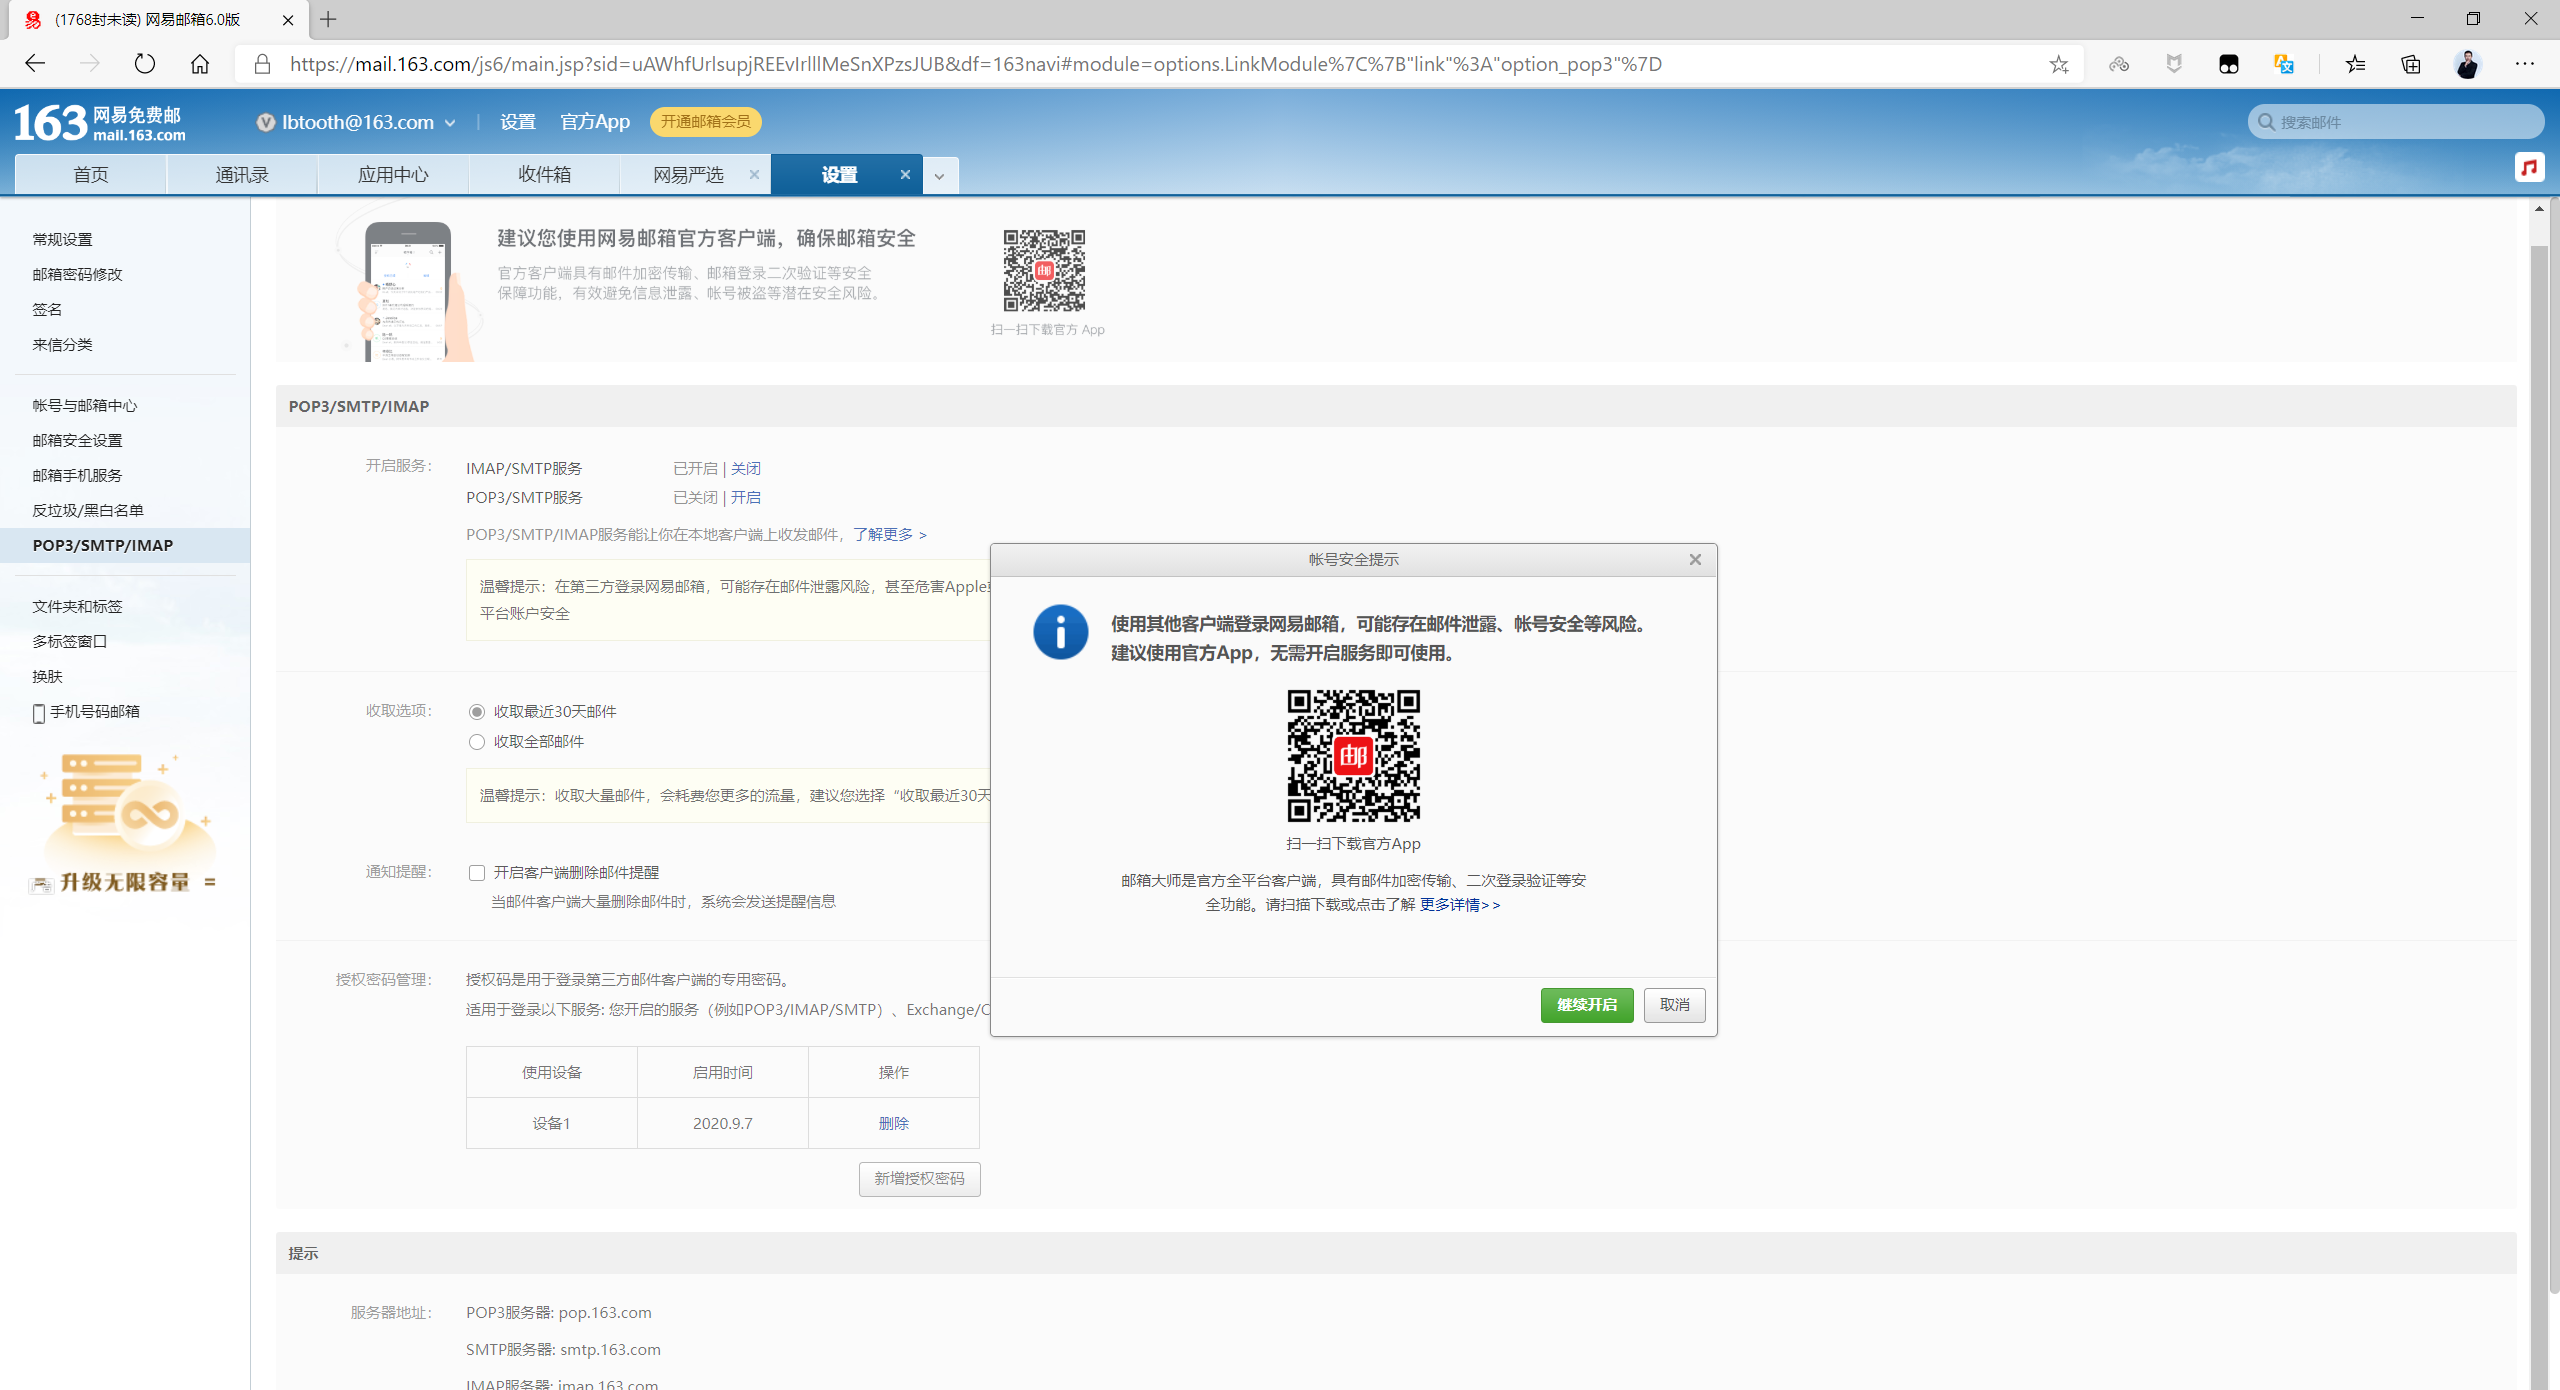Click the browser home icon
The height and width of the screenshot is (1390, 2560).
[x=200, y=64]
